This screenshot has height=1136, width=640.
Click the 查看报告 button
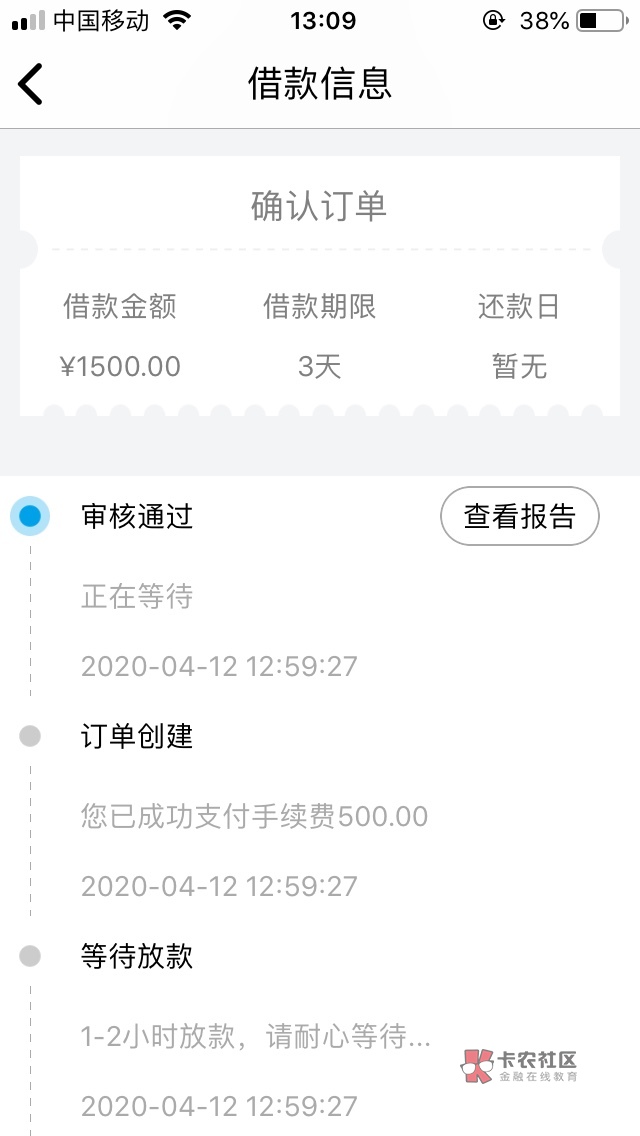coord(519,517)
